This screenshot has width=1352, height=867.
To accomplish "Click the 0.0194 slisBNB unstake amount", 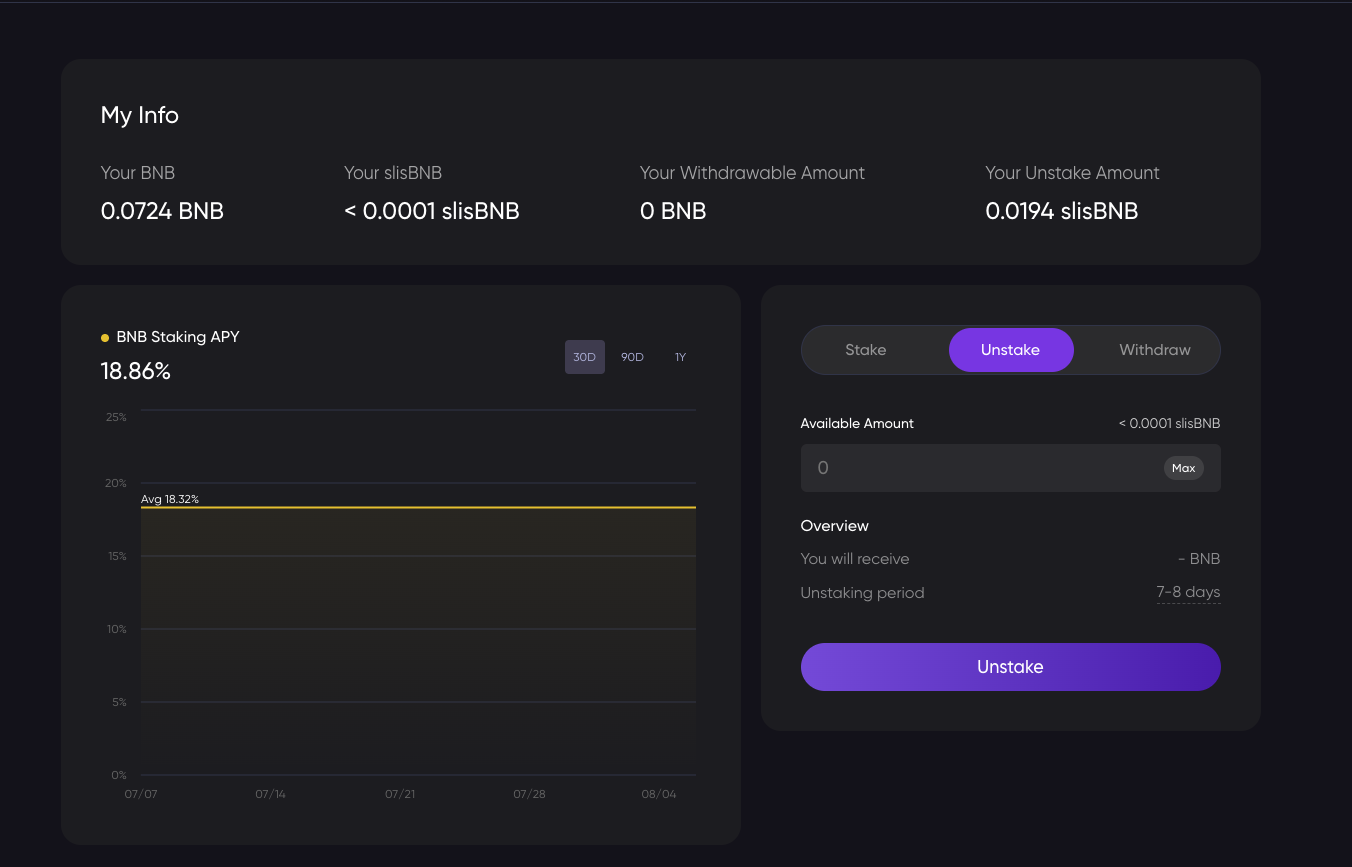I will 1061,211.
